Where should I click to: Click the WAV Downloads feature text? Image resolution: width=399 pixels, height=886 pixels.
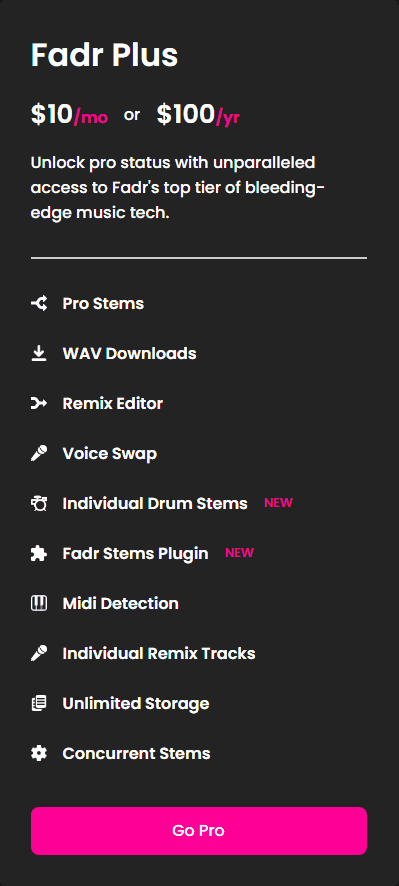click(129, 354)
